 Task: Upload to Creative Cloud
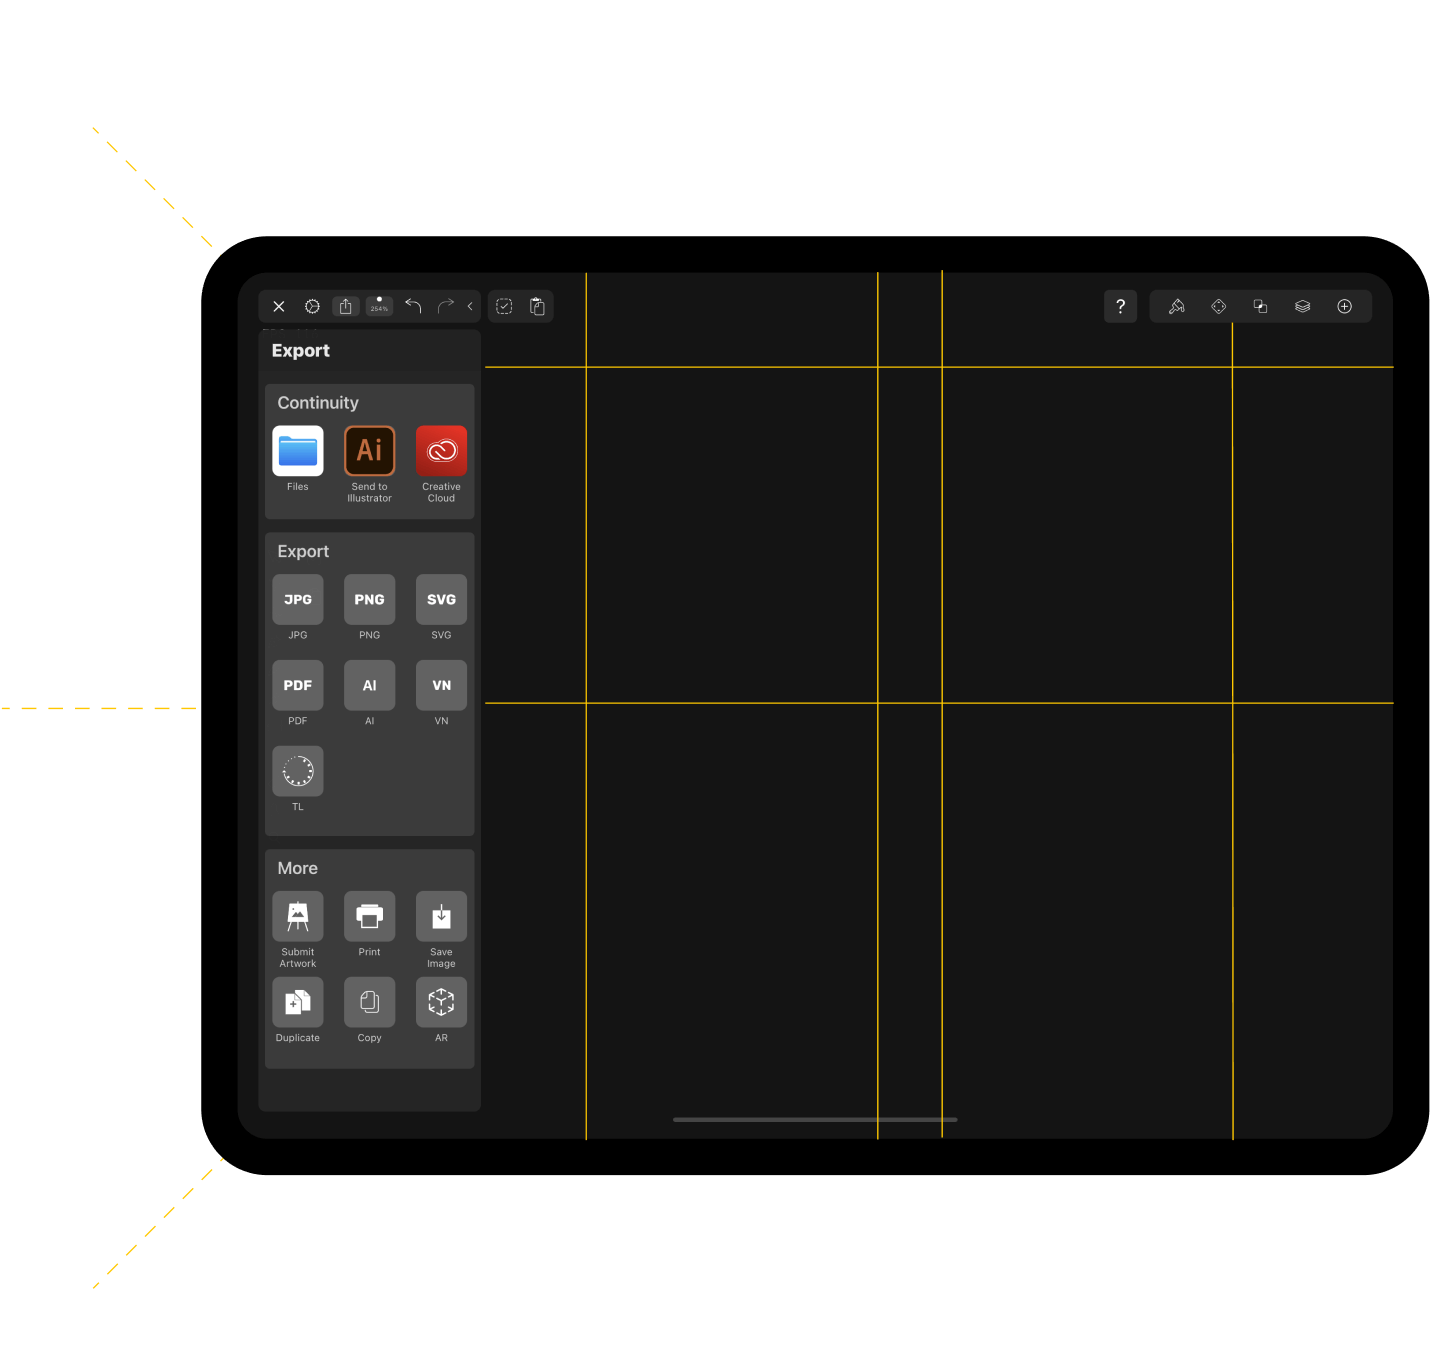pos(441,450)
